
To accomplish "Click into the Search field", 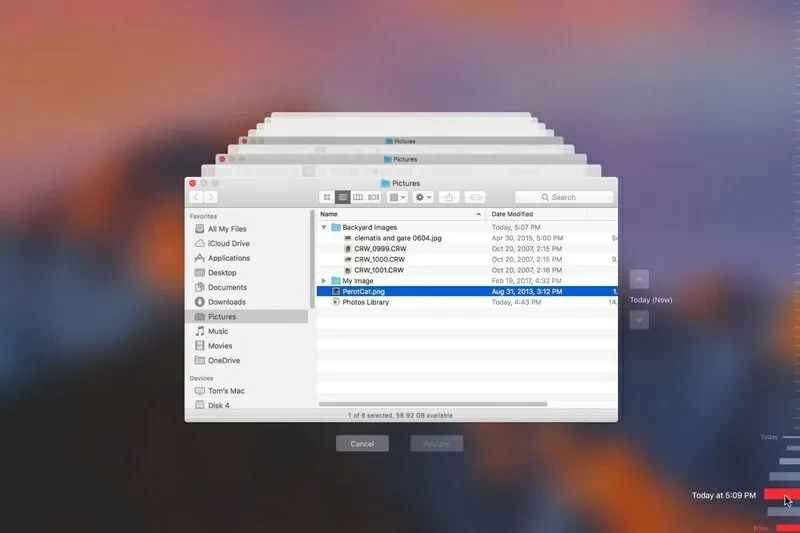I will (564, 197).
